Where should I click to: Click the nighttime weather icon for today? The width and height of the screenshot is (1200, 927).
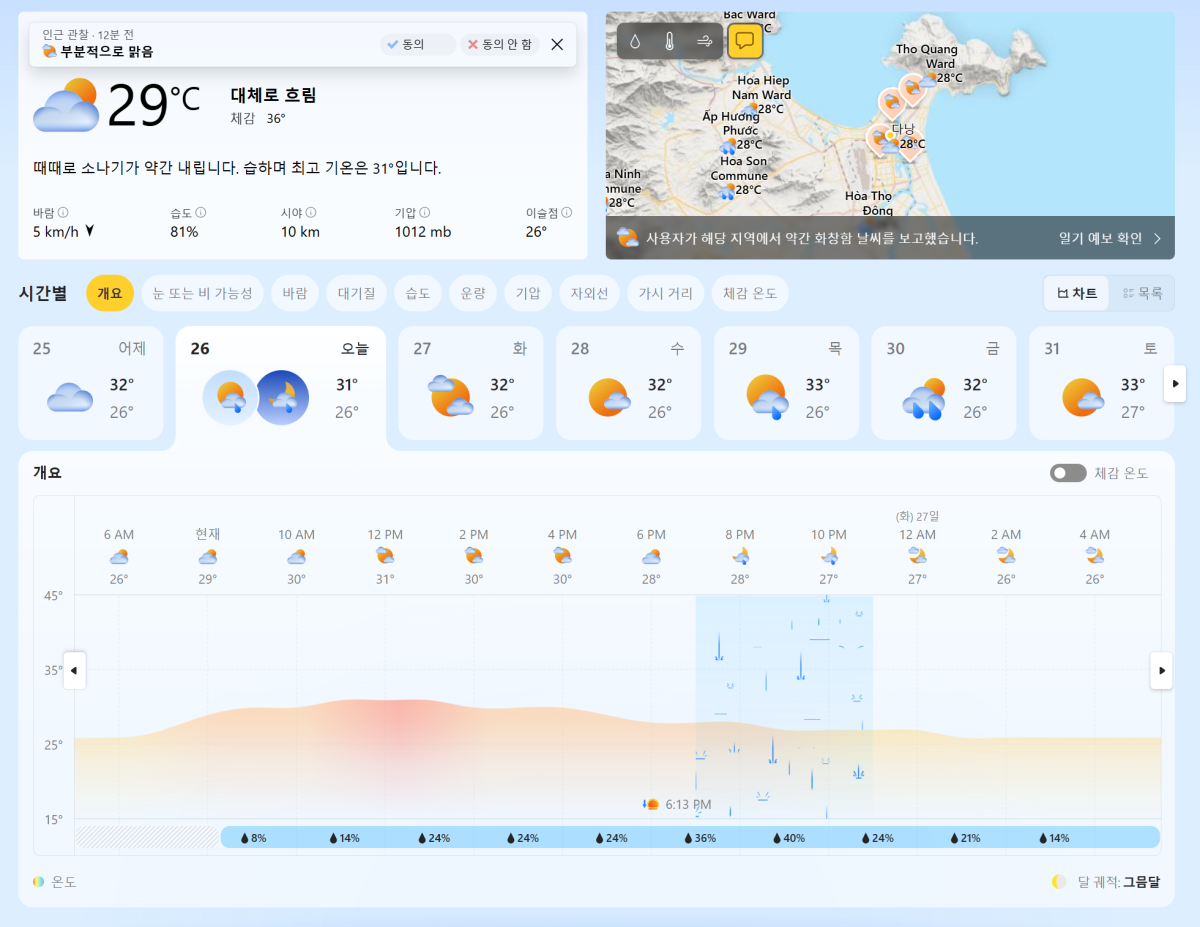[x=282, y=397]
